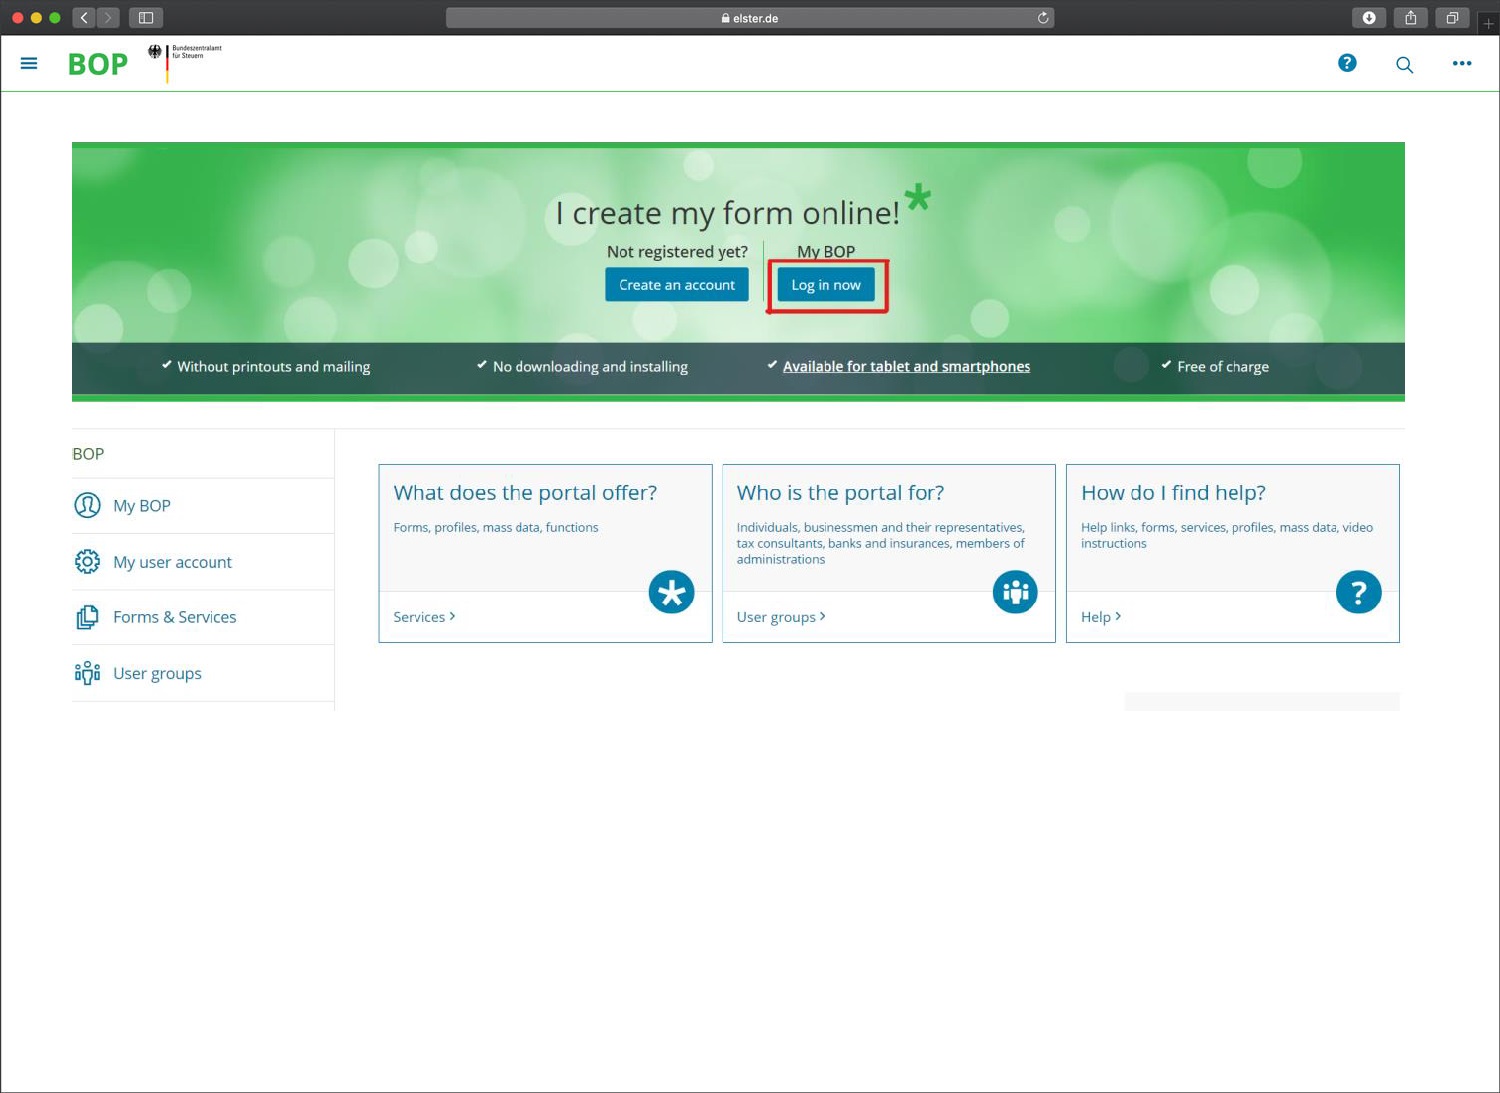The height and width of the screenshot is (1093, 1500).
Task: Click the elster.de address bar
Action: click(750, 18)
